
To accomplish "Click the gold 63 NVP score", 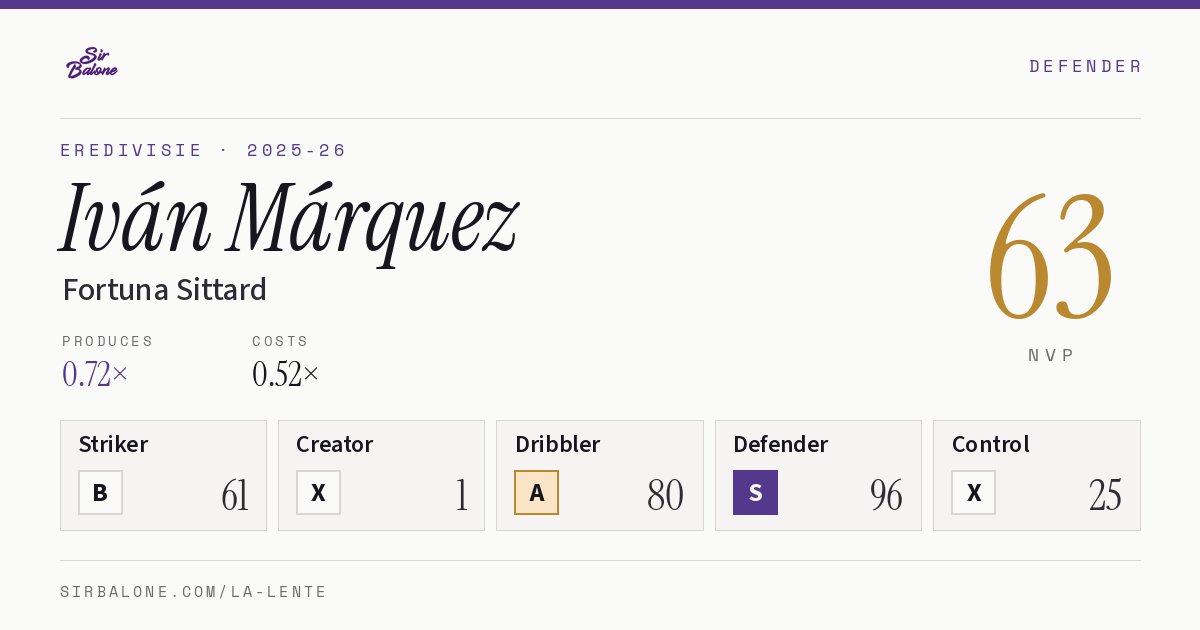I will tap(1050, 256).
